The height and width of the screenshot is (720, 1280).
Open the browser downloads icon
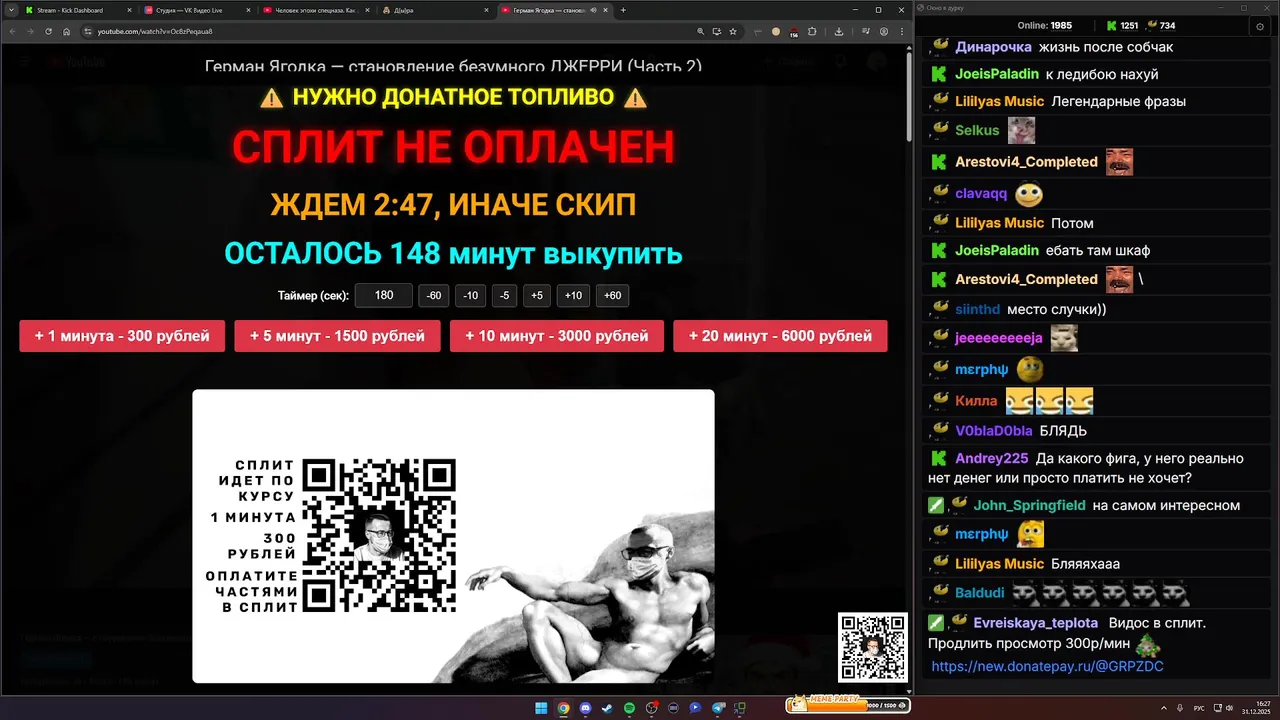pyautogui.click(x=839, y=31)
